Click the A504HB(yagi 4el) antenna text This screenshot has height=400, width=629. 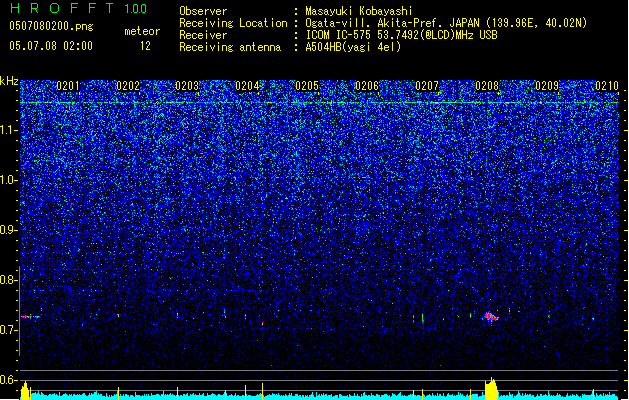353,47
